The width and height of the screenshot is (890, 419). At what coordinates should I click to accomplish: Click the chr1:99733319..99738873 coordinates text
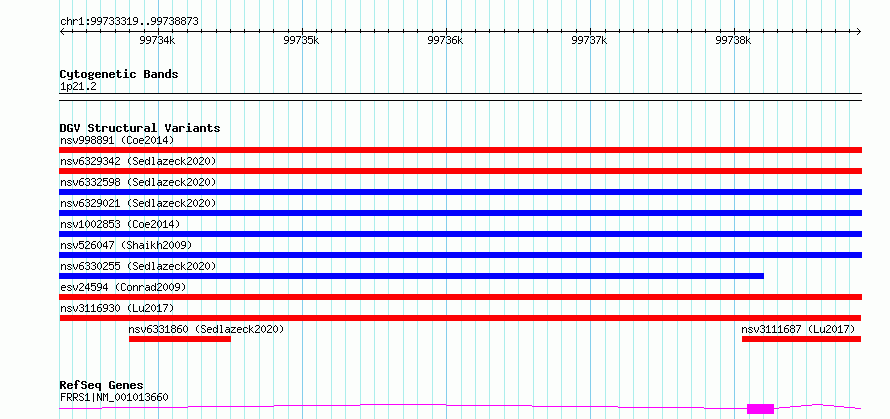click(x=129, y=22)
